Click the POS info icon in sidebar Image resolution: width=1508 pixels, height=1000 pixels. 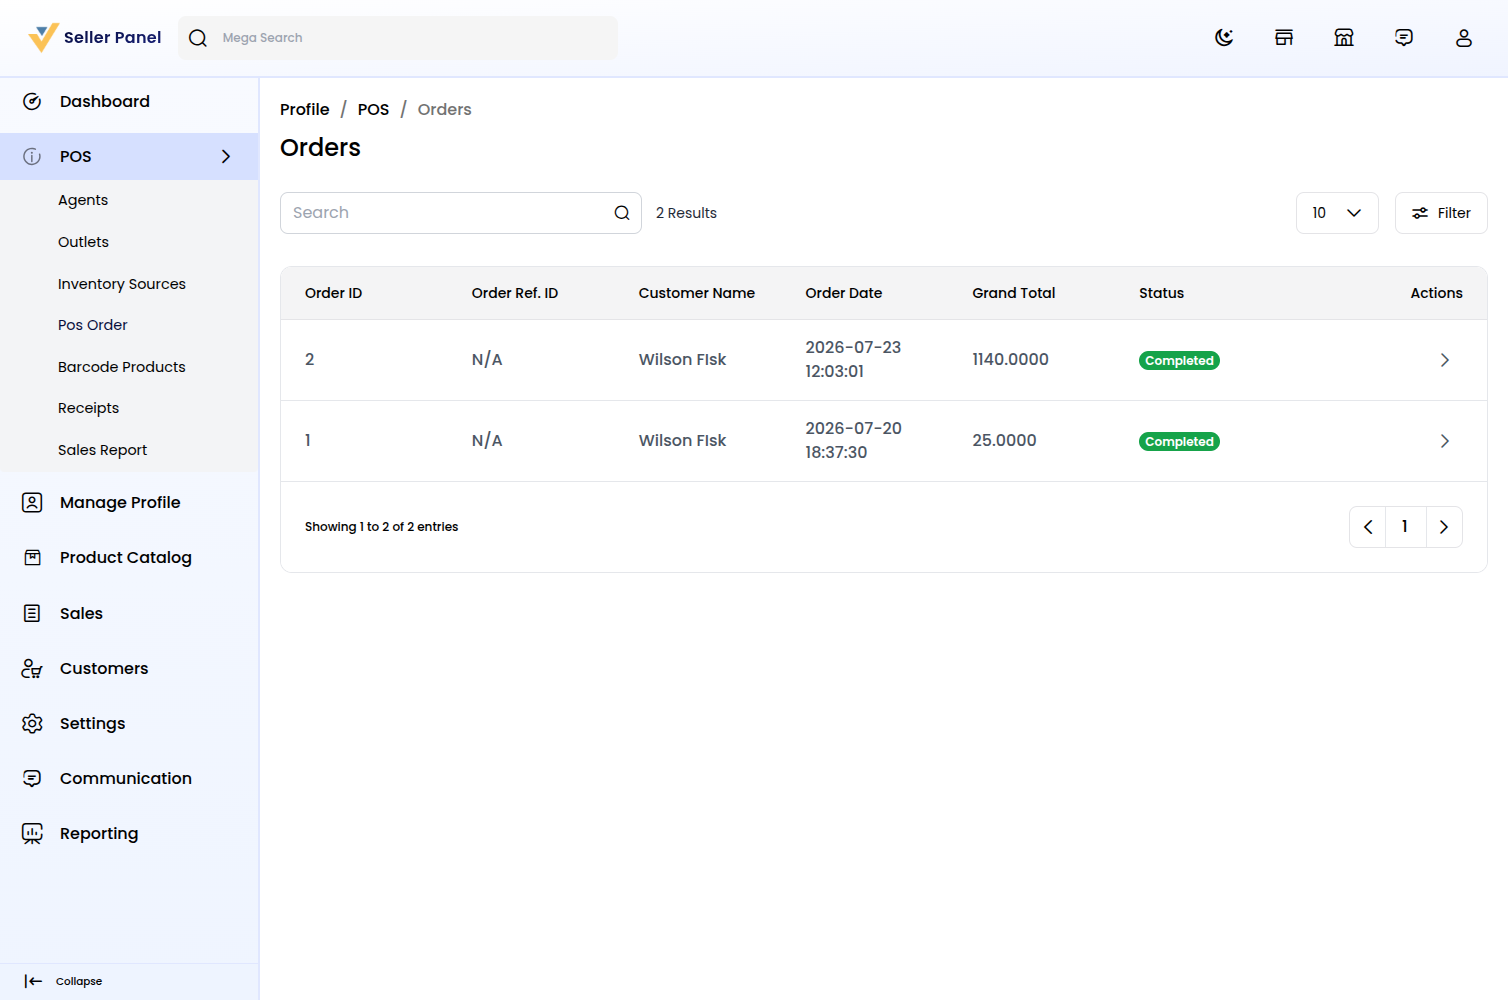(x=32, y=156)
